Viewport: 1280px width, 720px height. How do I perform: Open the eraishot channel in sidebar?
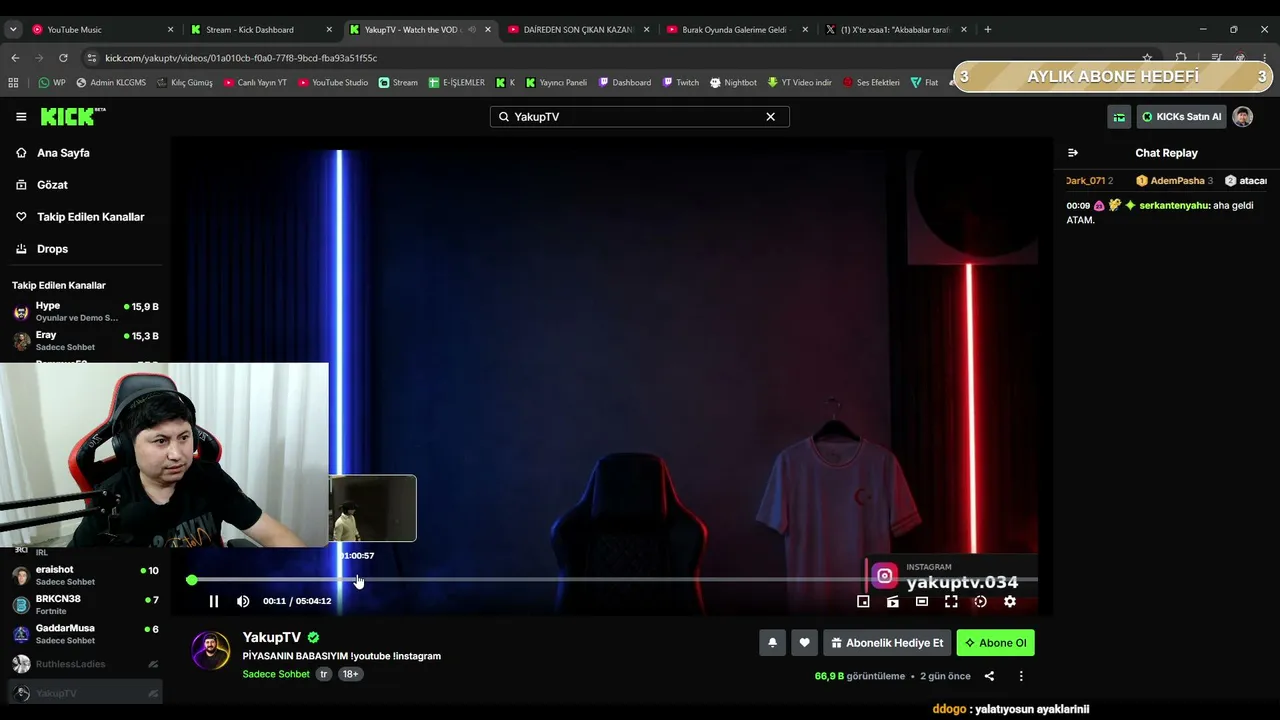tap(85, 575)
